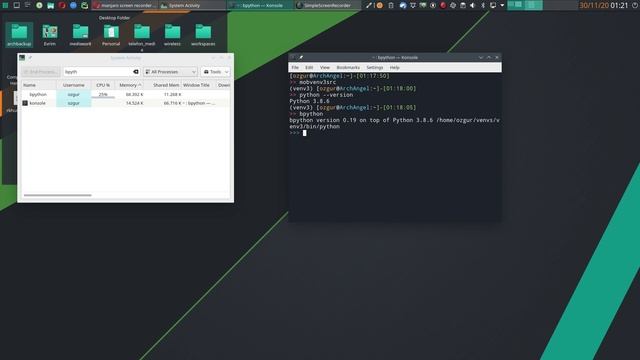
Task: Open the Evrim desktop folder
Action: 50,35
